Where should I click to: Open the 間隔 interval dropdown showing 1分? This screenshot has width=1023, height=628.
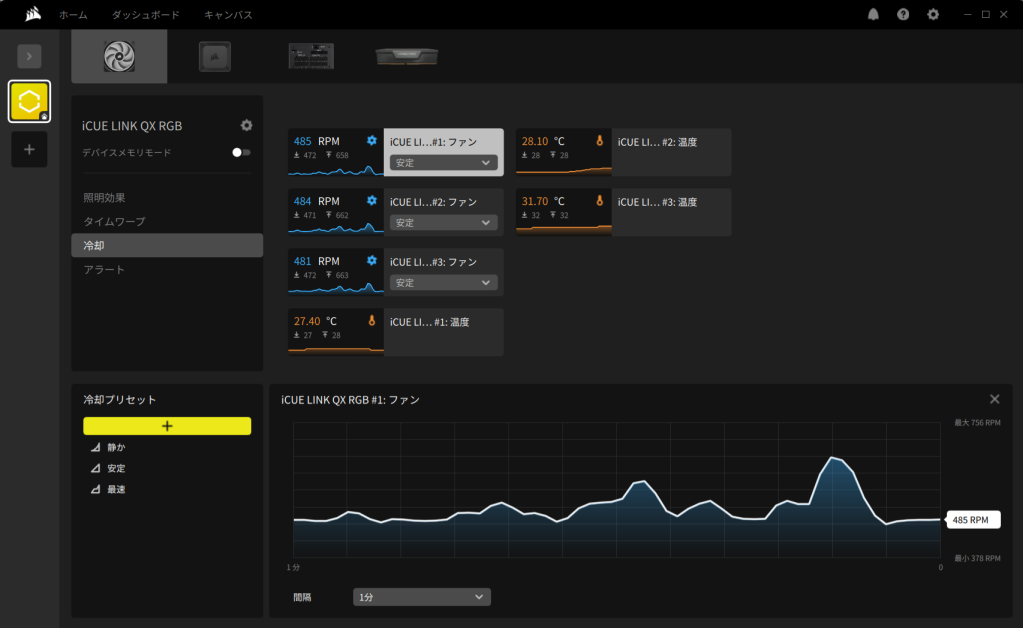tap(421, 597)
